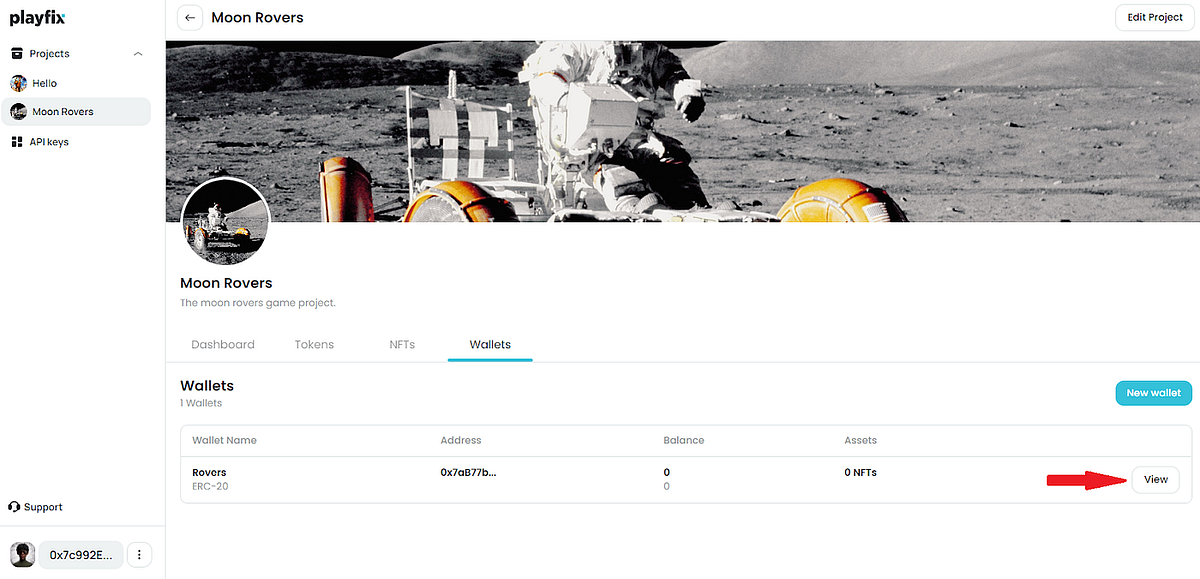Click the playfix logo
Viewport: 1200px width, 579px height.
pyautogui.click(x=37, y=17)
